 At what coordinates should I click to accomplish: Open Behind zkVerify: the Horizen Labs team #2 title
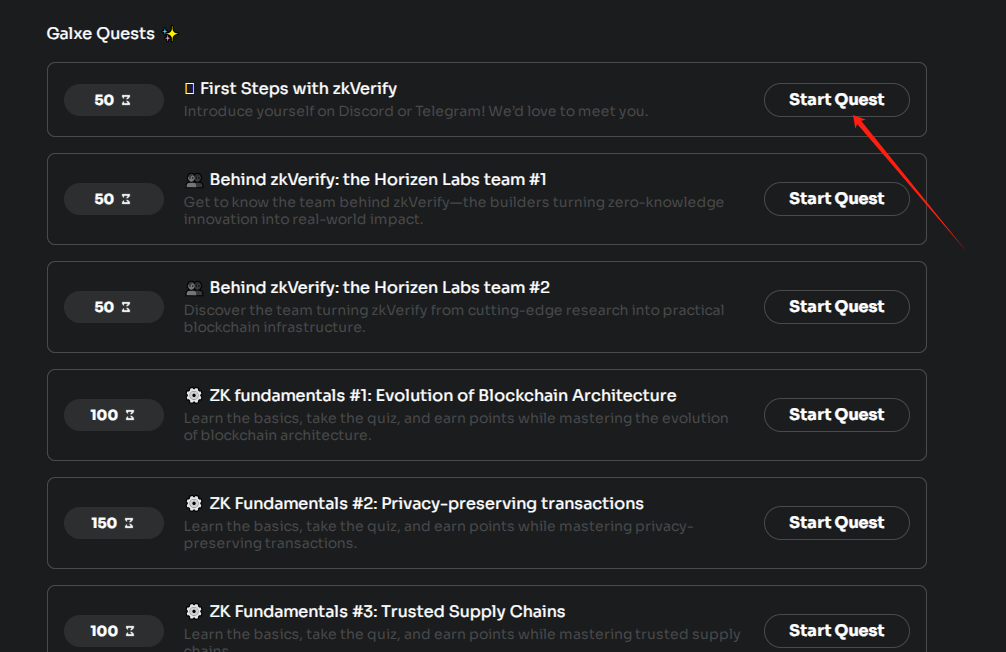tap(380, 287)
